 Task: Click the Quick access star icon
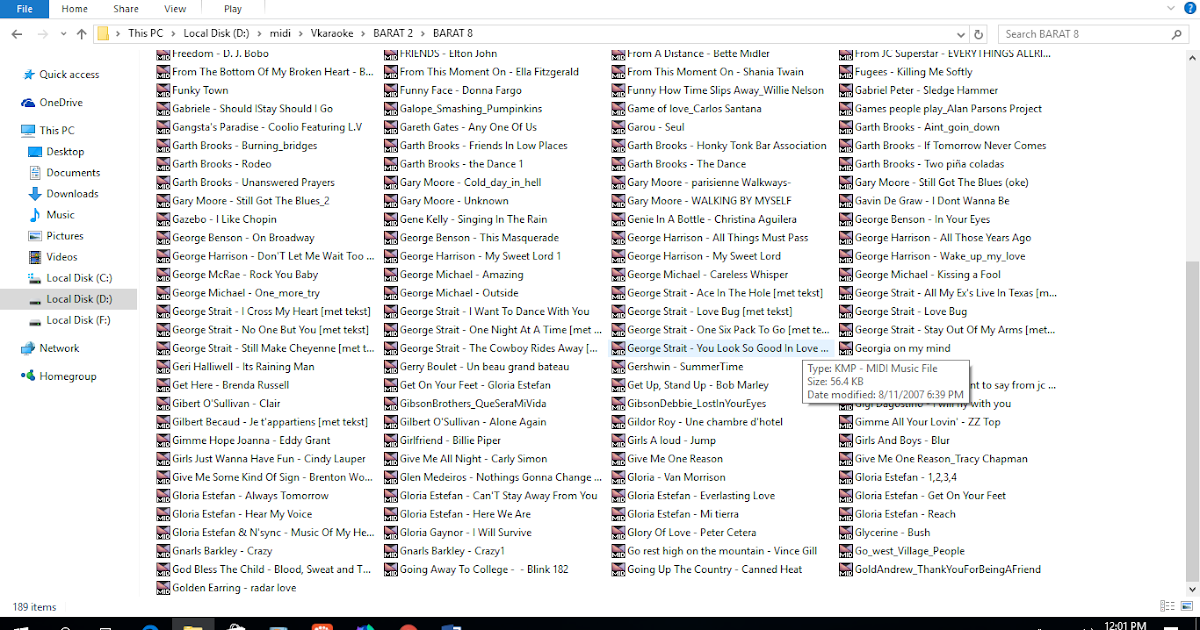coord(28,75)
